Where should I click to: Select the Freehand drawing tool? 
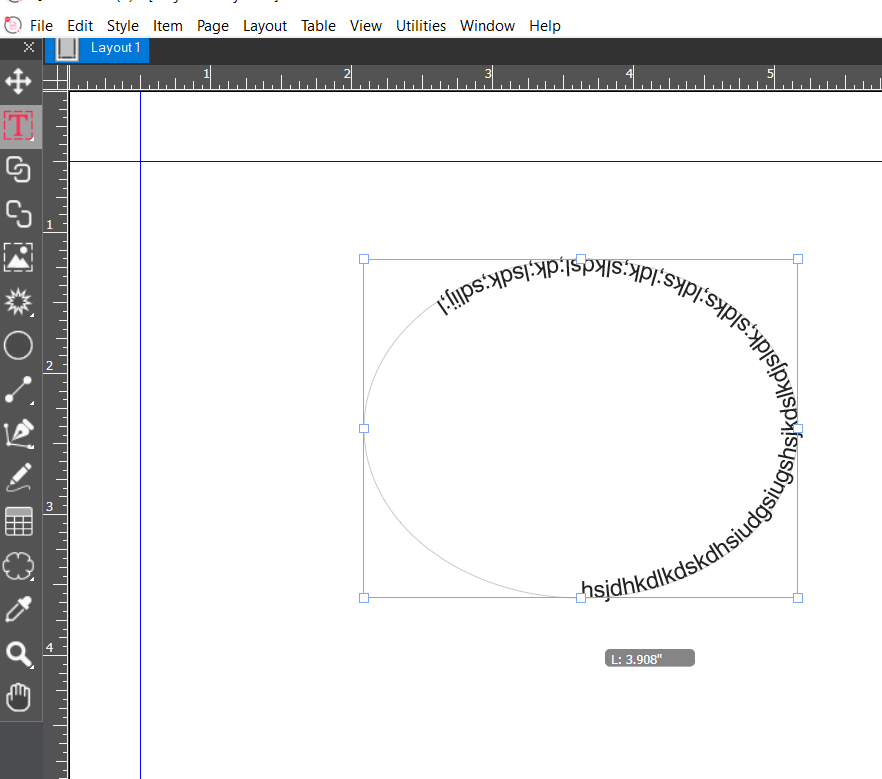coord(20,478)
